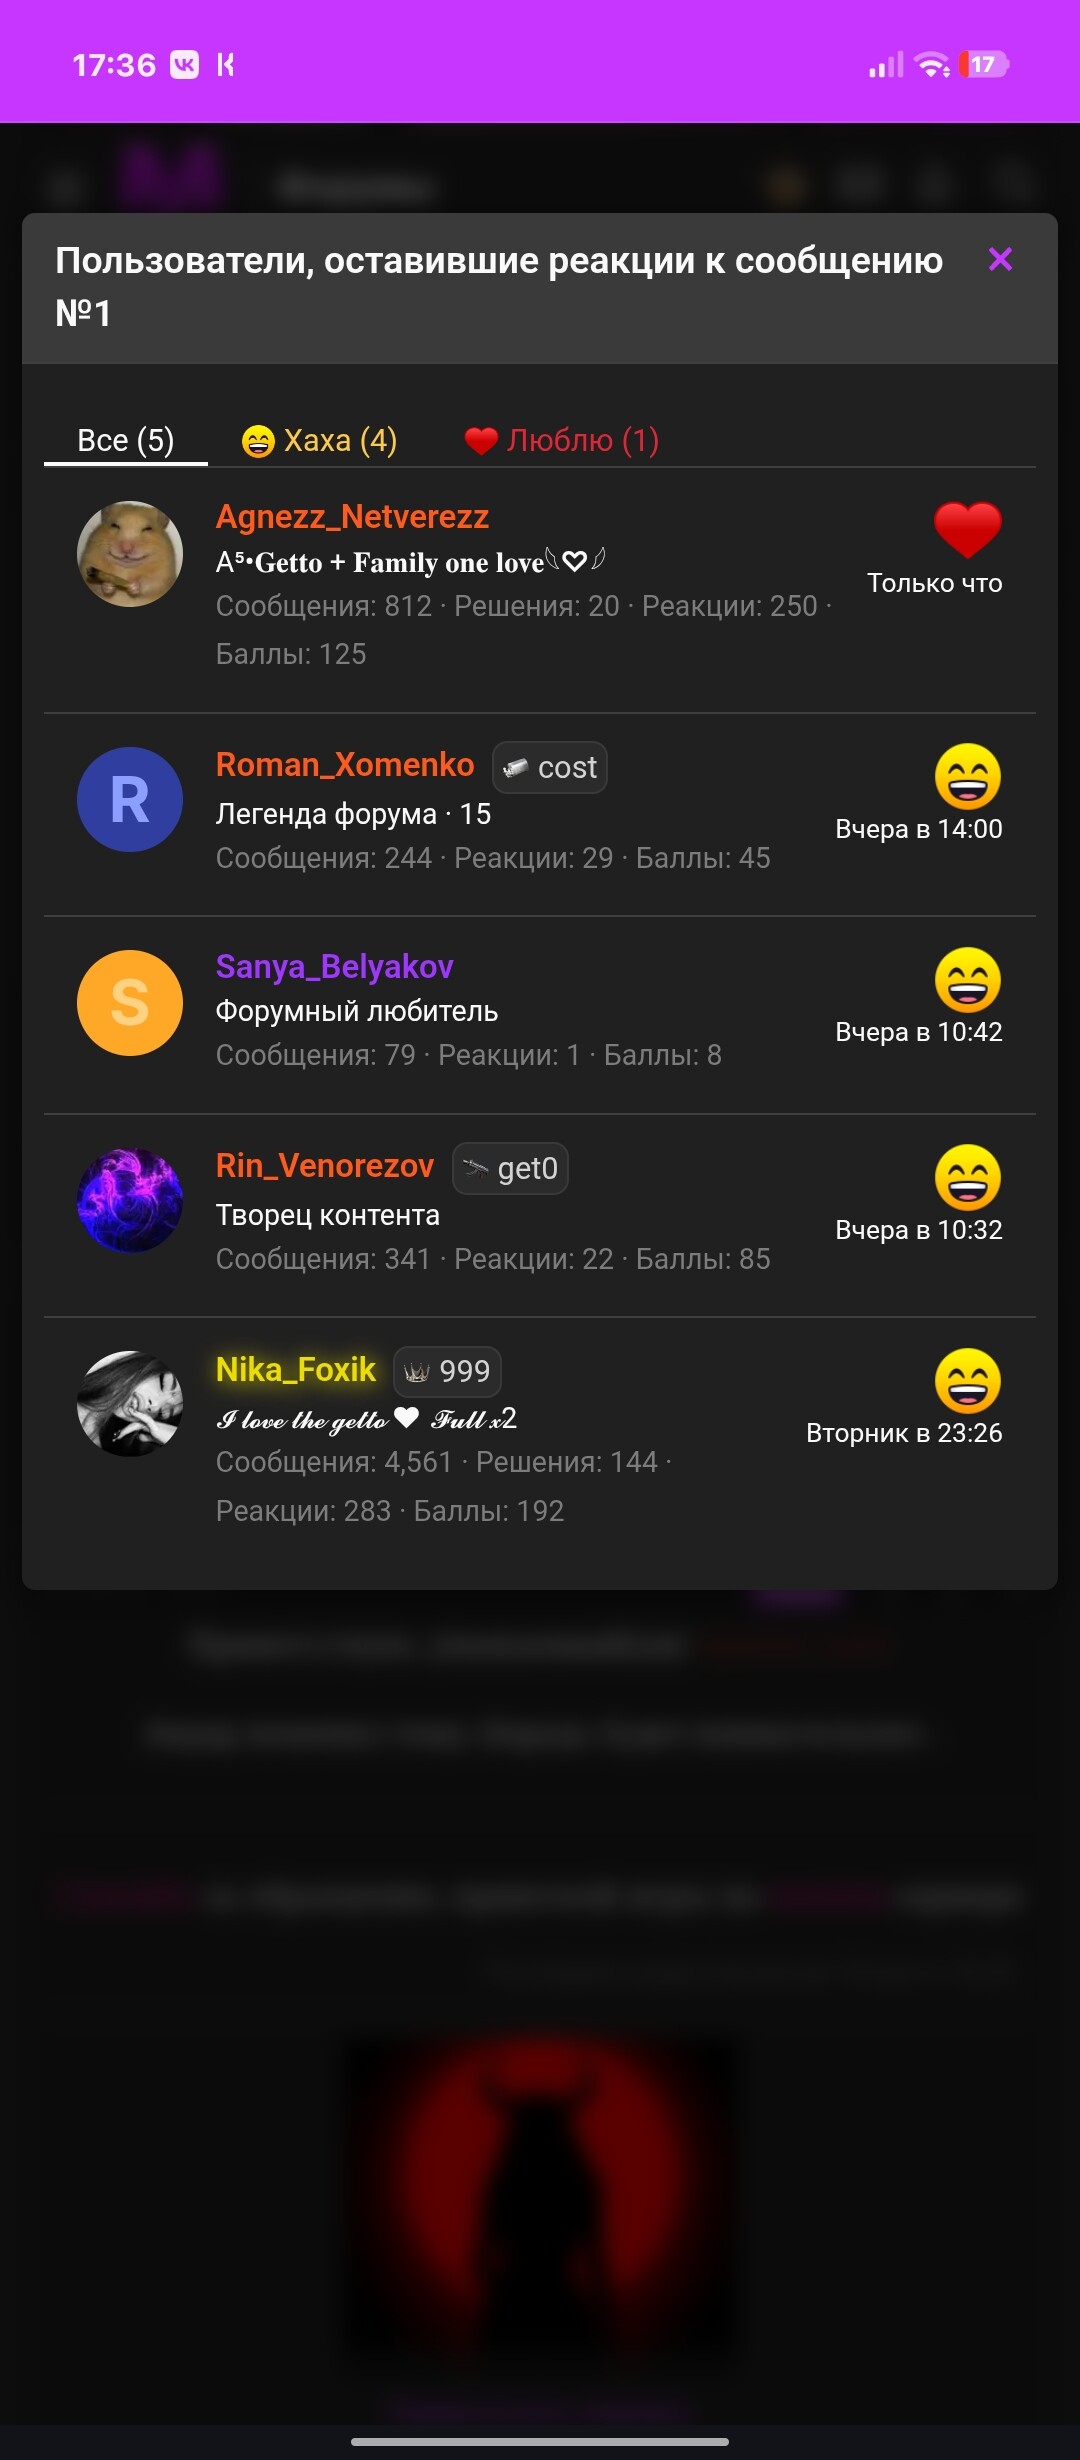
Task: Tap the orange S avatar
Action: (x=130, y=1003)
